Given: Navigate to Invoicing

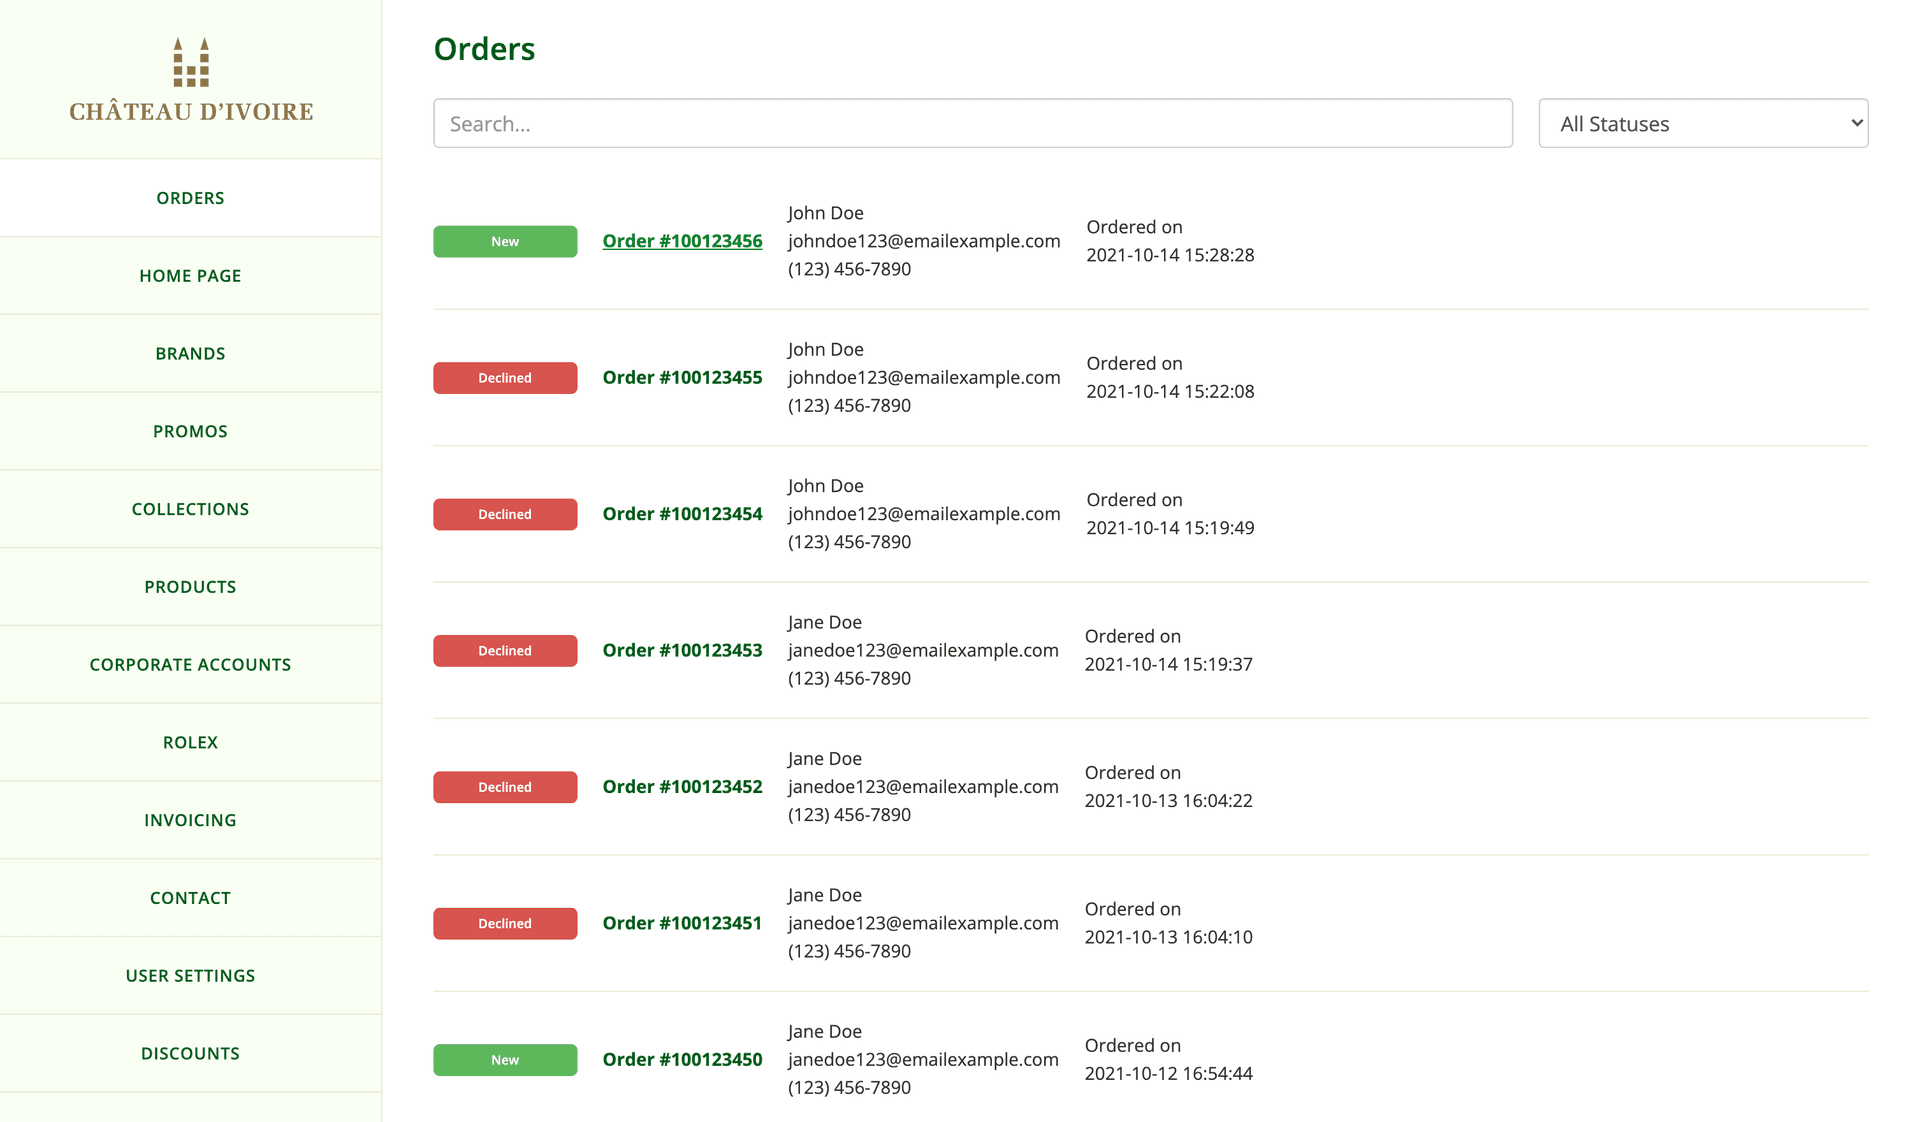Looking at the screenshot, I should click(x=190, y=819).
